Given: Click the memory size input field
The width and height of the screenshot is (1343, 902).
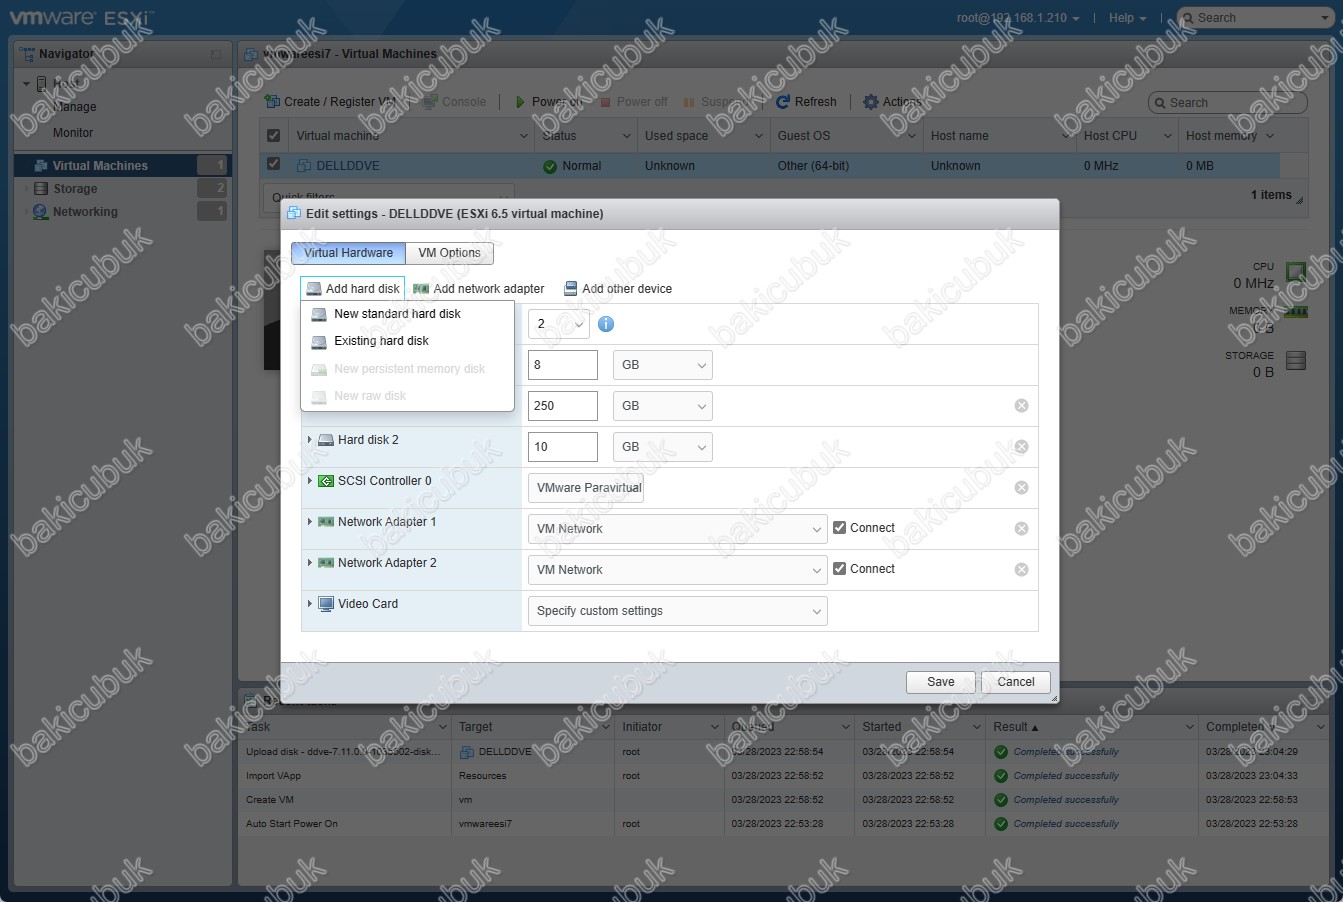Looking at the screenshot, I should 562,365.
